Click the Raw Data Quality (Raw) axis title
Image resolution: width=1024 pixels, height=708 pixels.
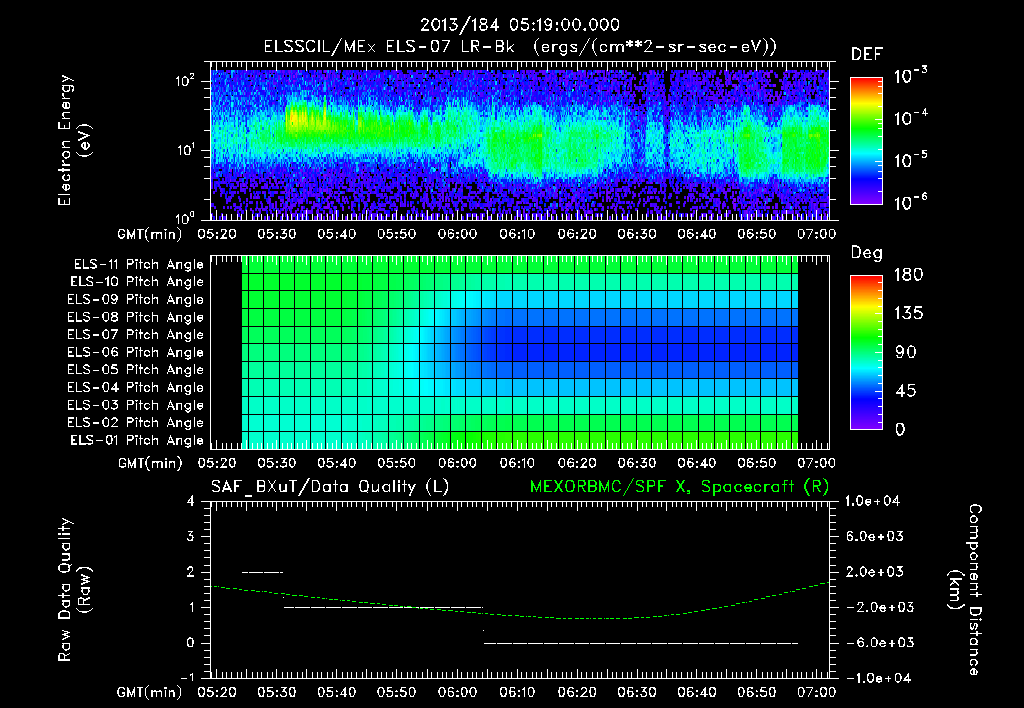74,590
